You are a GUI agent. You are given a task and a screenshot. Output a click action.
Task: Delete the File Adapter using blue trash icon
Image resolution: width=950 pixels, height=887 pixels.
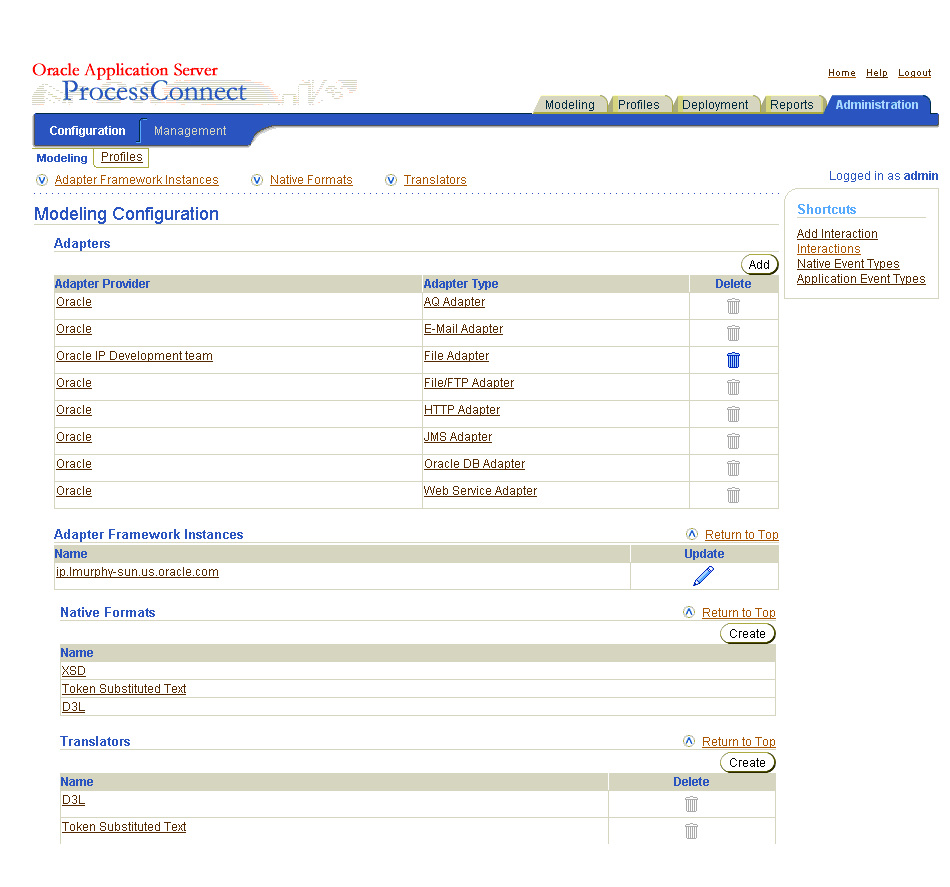click(733, 360)
